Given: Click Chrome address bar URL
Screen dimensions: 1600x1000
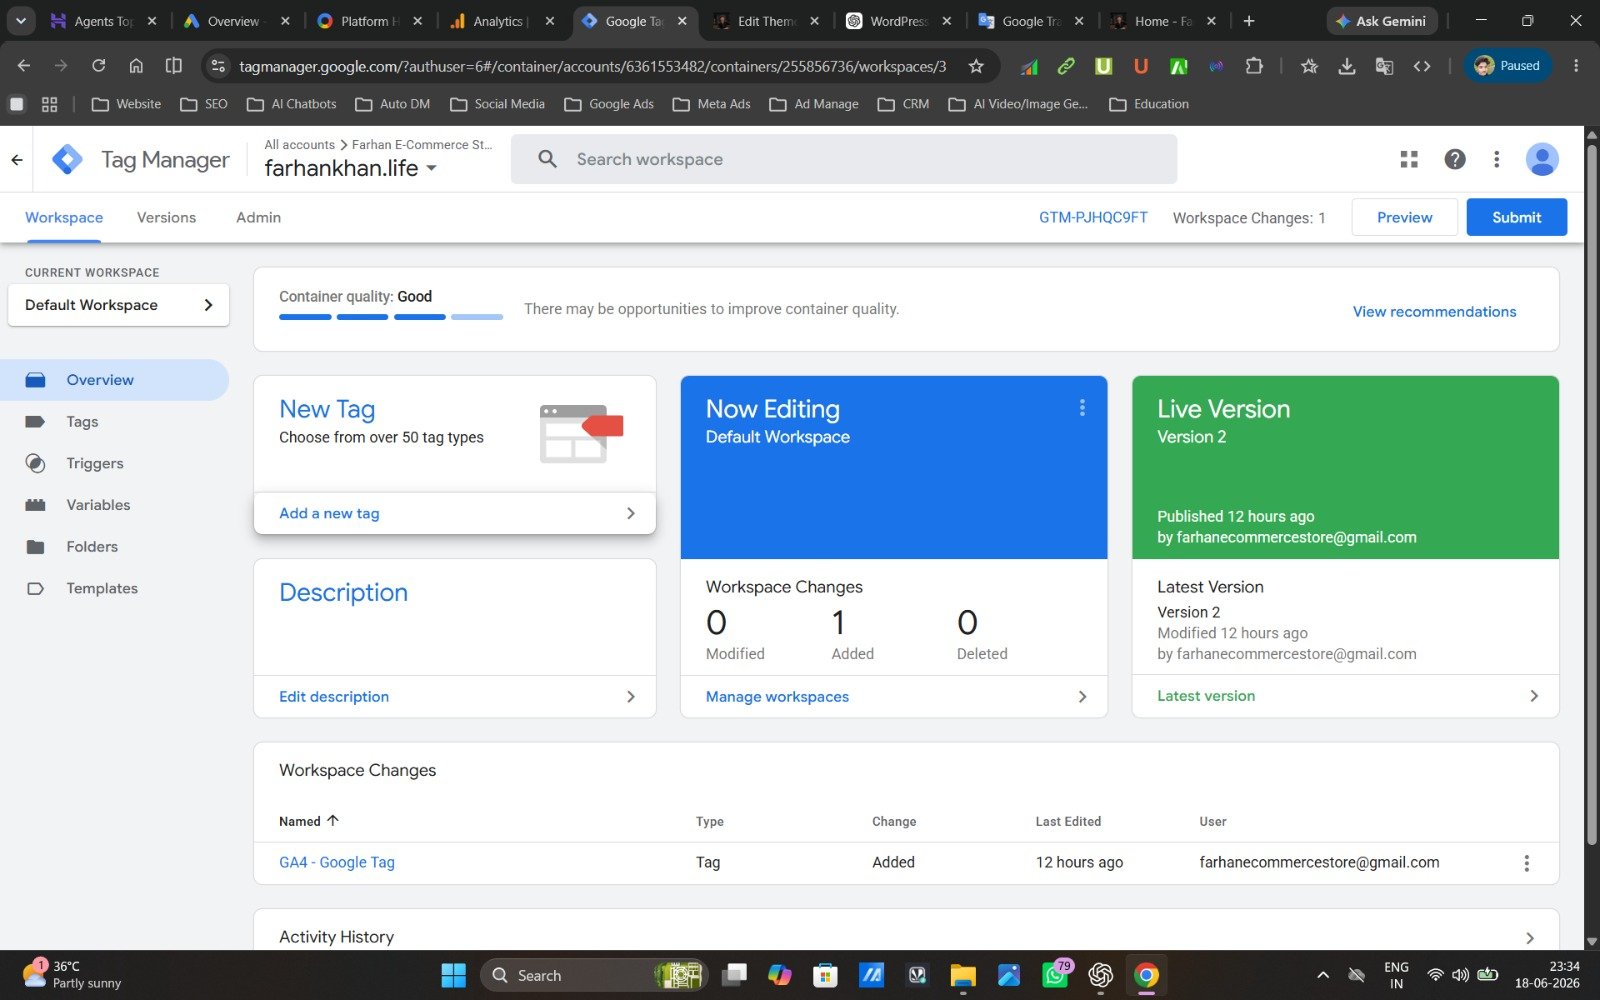Looking at the screenshot, I should 592,66.
